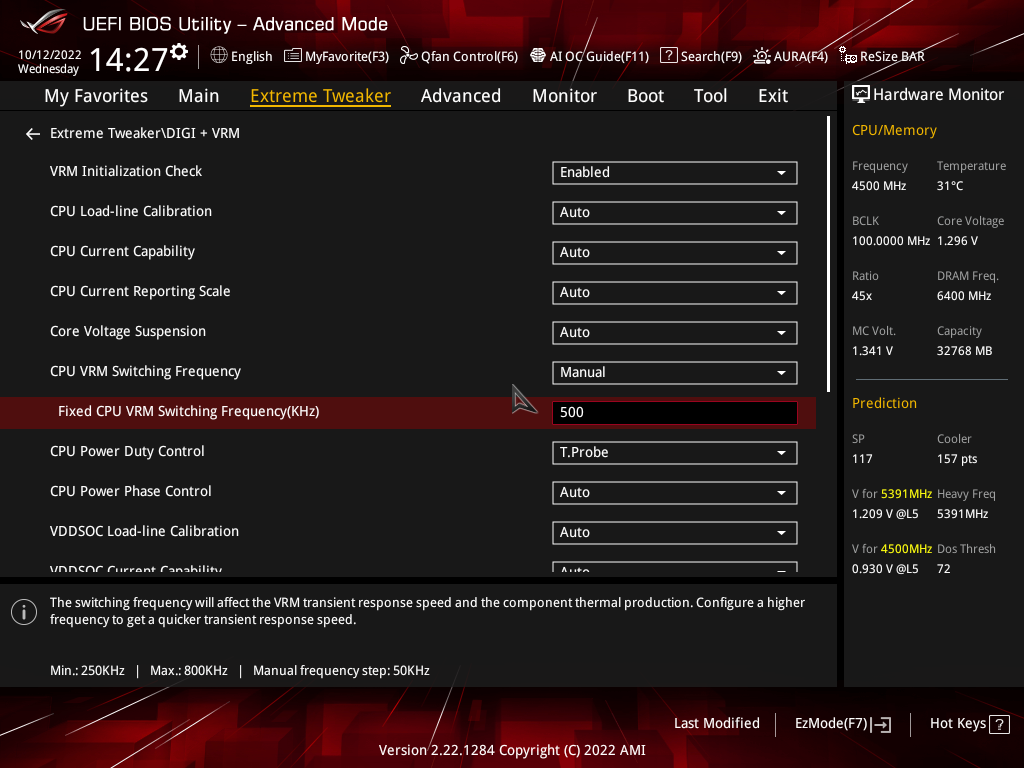
Task: Click the EzMode exit arrow icon
Action: (881, 724)
